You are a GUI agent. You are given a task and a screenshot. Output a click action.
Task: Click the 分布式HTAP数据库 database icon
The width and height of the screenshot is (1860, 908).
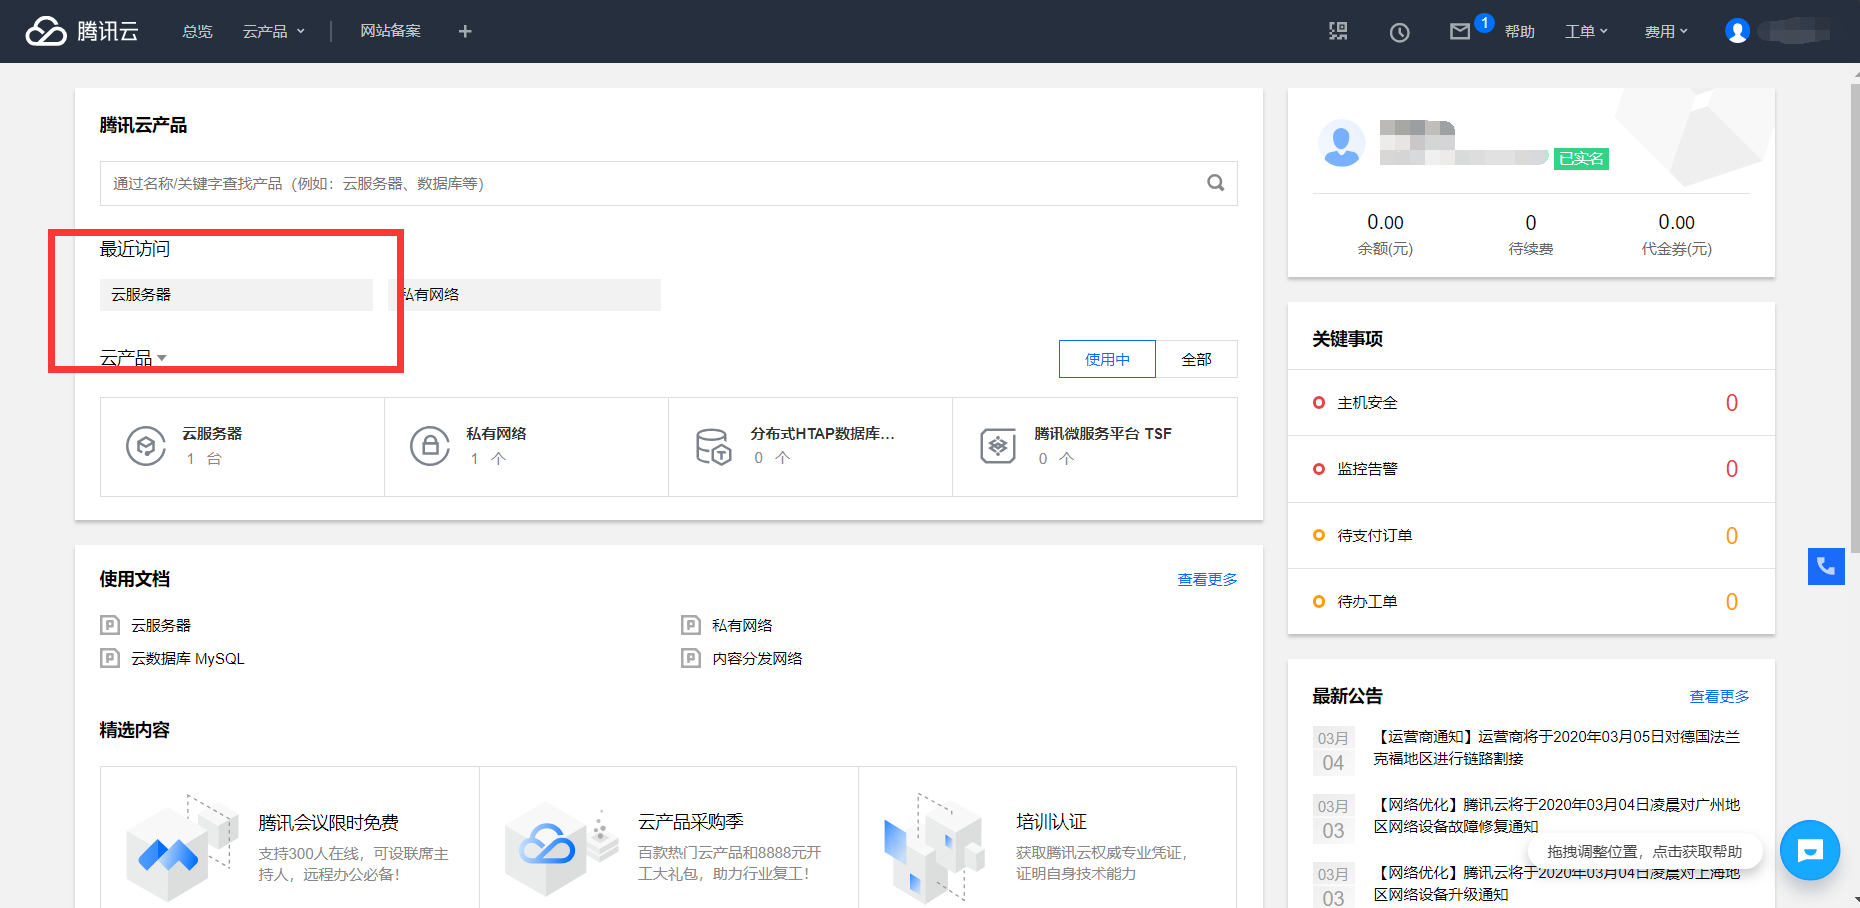714,446
